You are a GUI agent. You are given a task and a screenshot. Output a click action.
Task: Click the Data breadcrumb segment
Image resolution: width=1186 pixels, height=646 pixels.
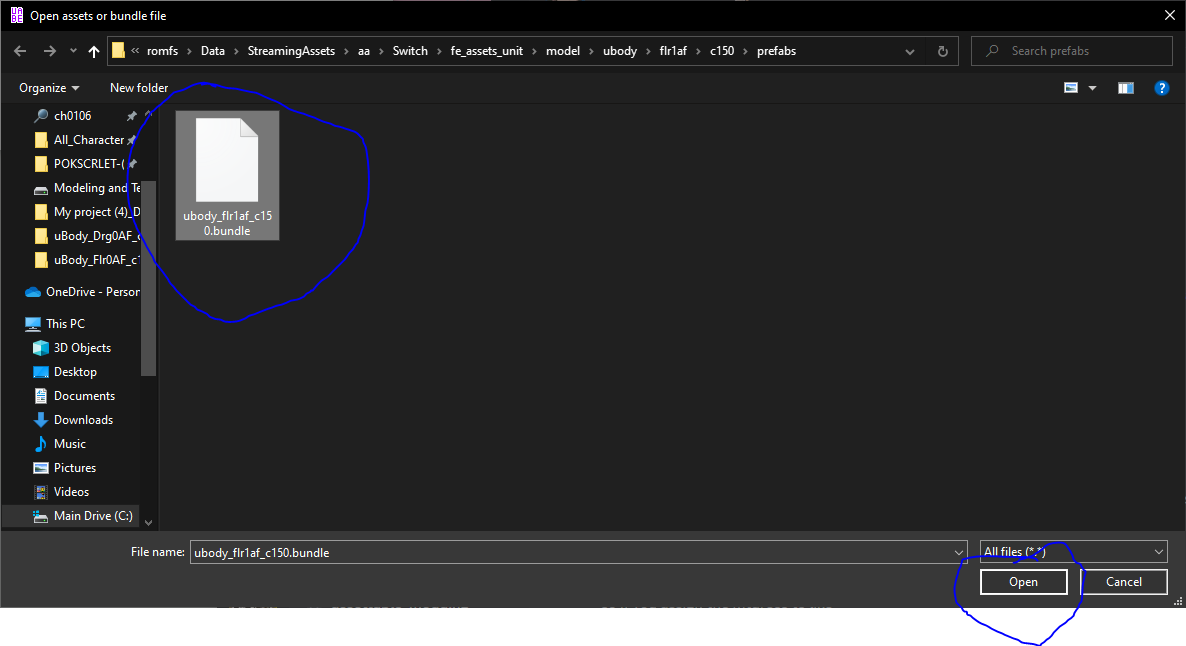pos(213,51)
